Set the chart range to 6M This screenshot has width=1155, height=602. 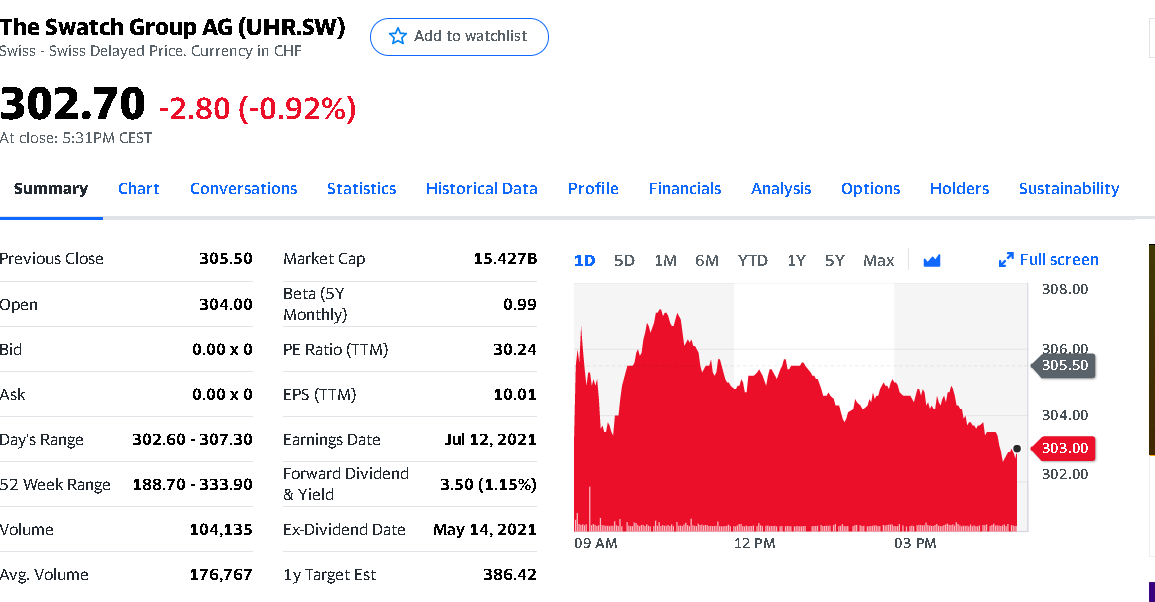coord(706,261)
